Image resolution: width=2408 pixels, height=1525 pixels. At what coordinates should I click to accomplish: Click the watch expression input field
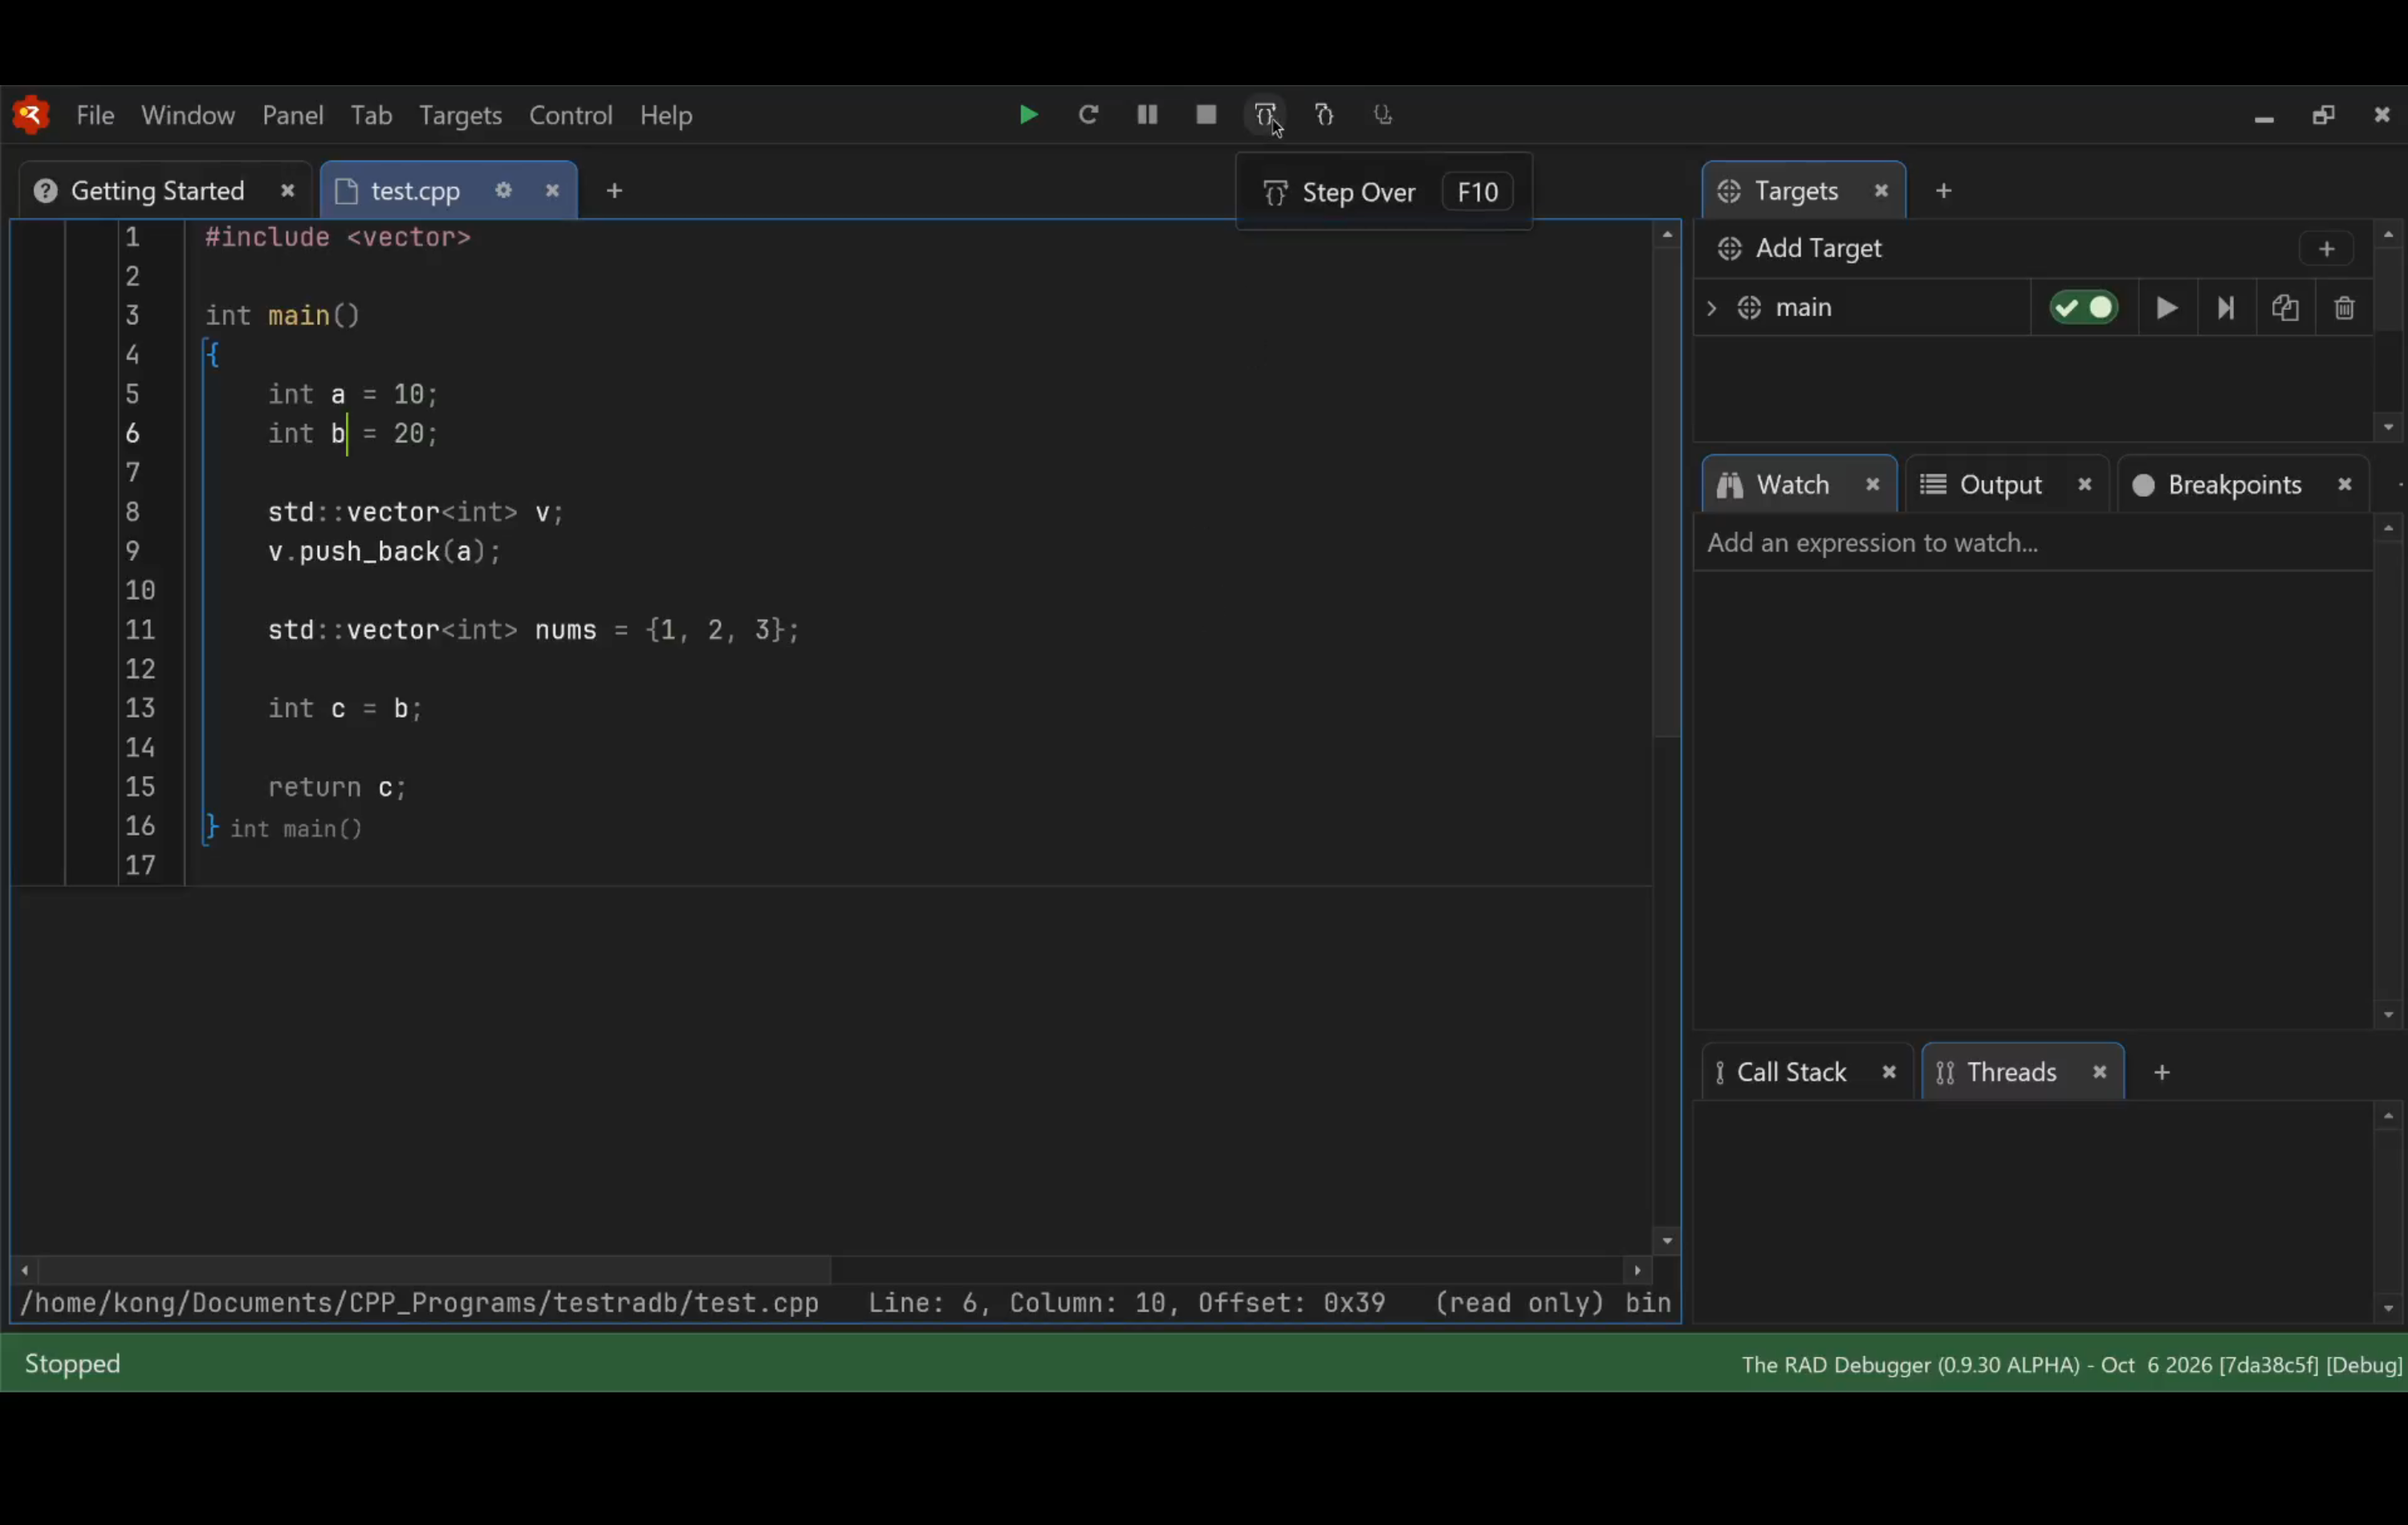click(2033, 543)
